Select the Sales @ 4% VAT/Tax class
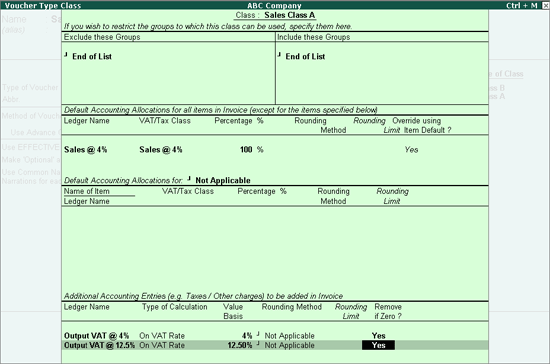 point(161,150)
